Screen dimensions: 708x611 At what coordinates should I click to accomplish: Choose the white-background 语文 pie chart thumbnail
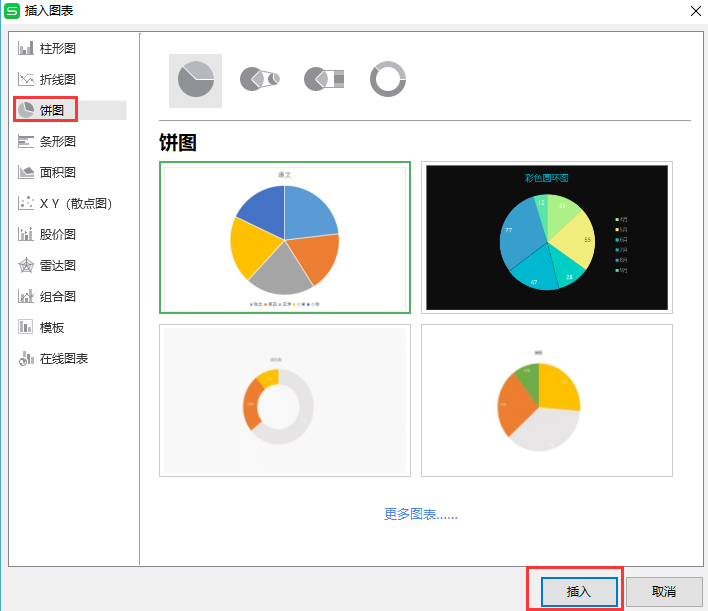coord(284,238)
